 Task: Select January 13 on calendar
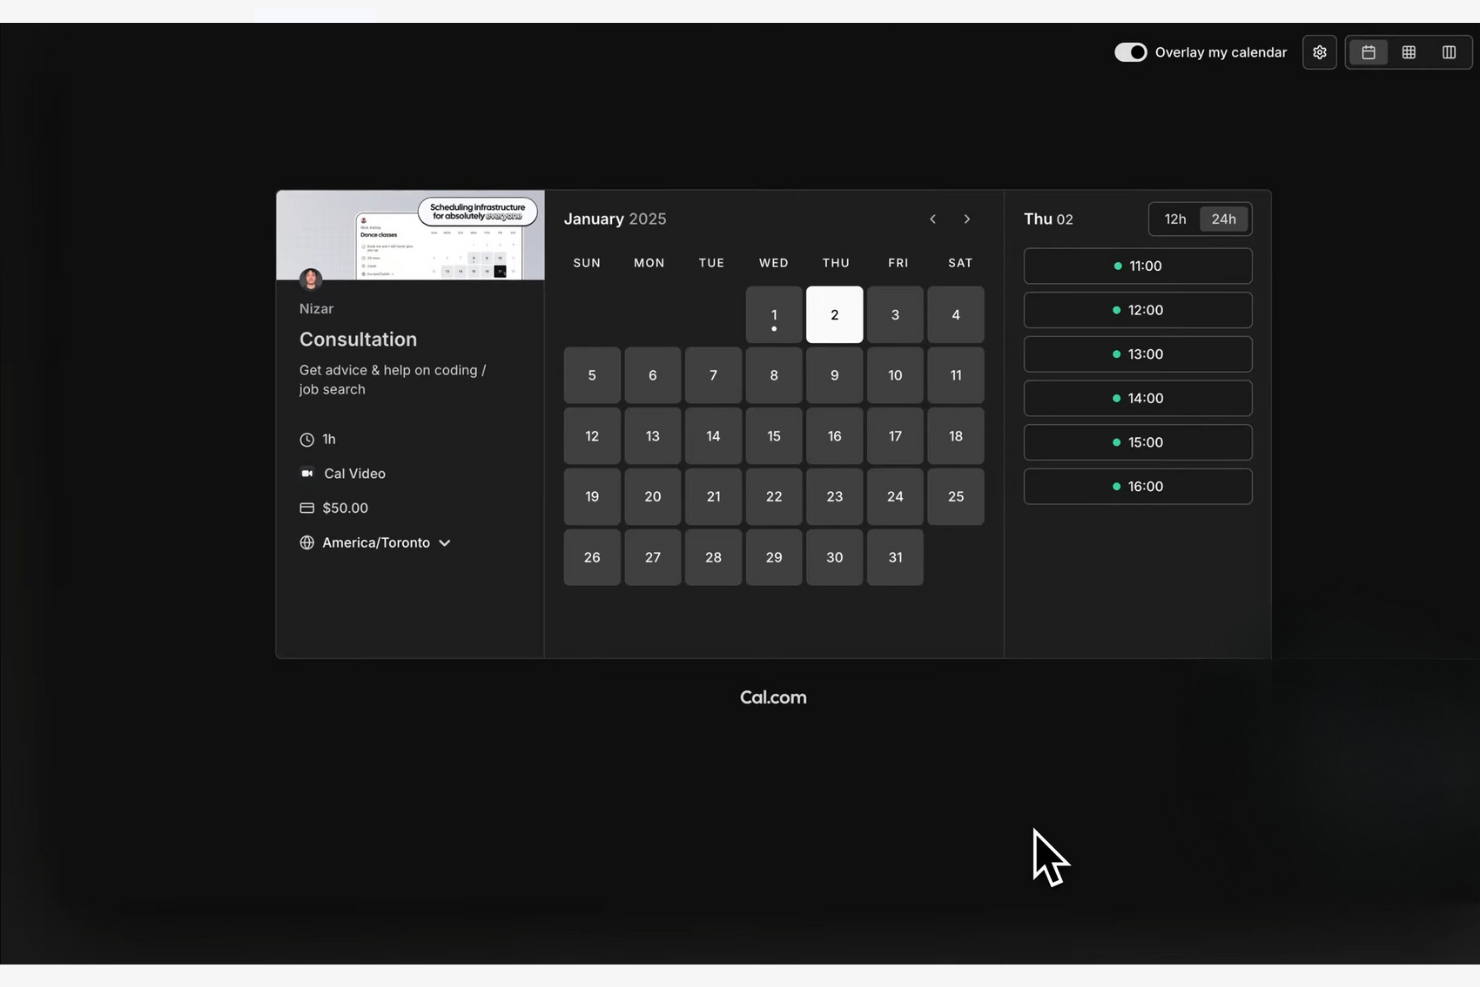pyautogui.click(x=652, y=436)
